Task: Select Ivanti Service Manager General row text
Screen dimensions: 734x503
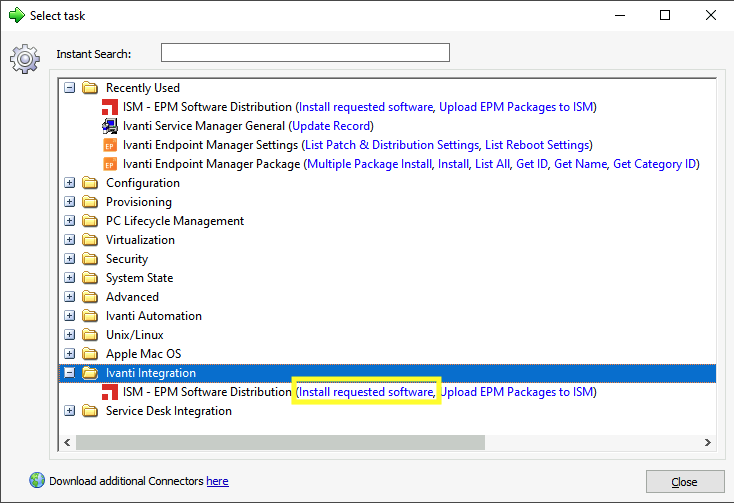Action: click(x=204, y=126)
